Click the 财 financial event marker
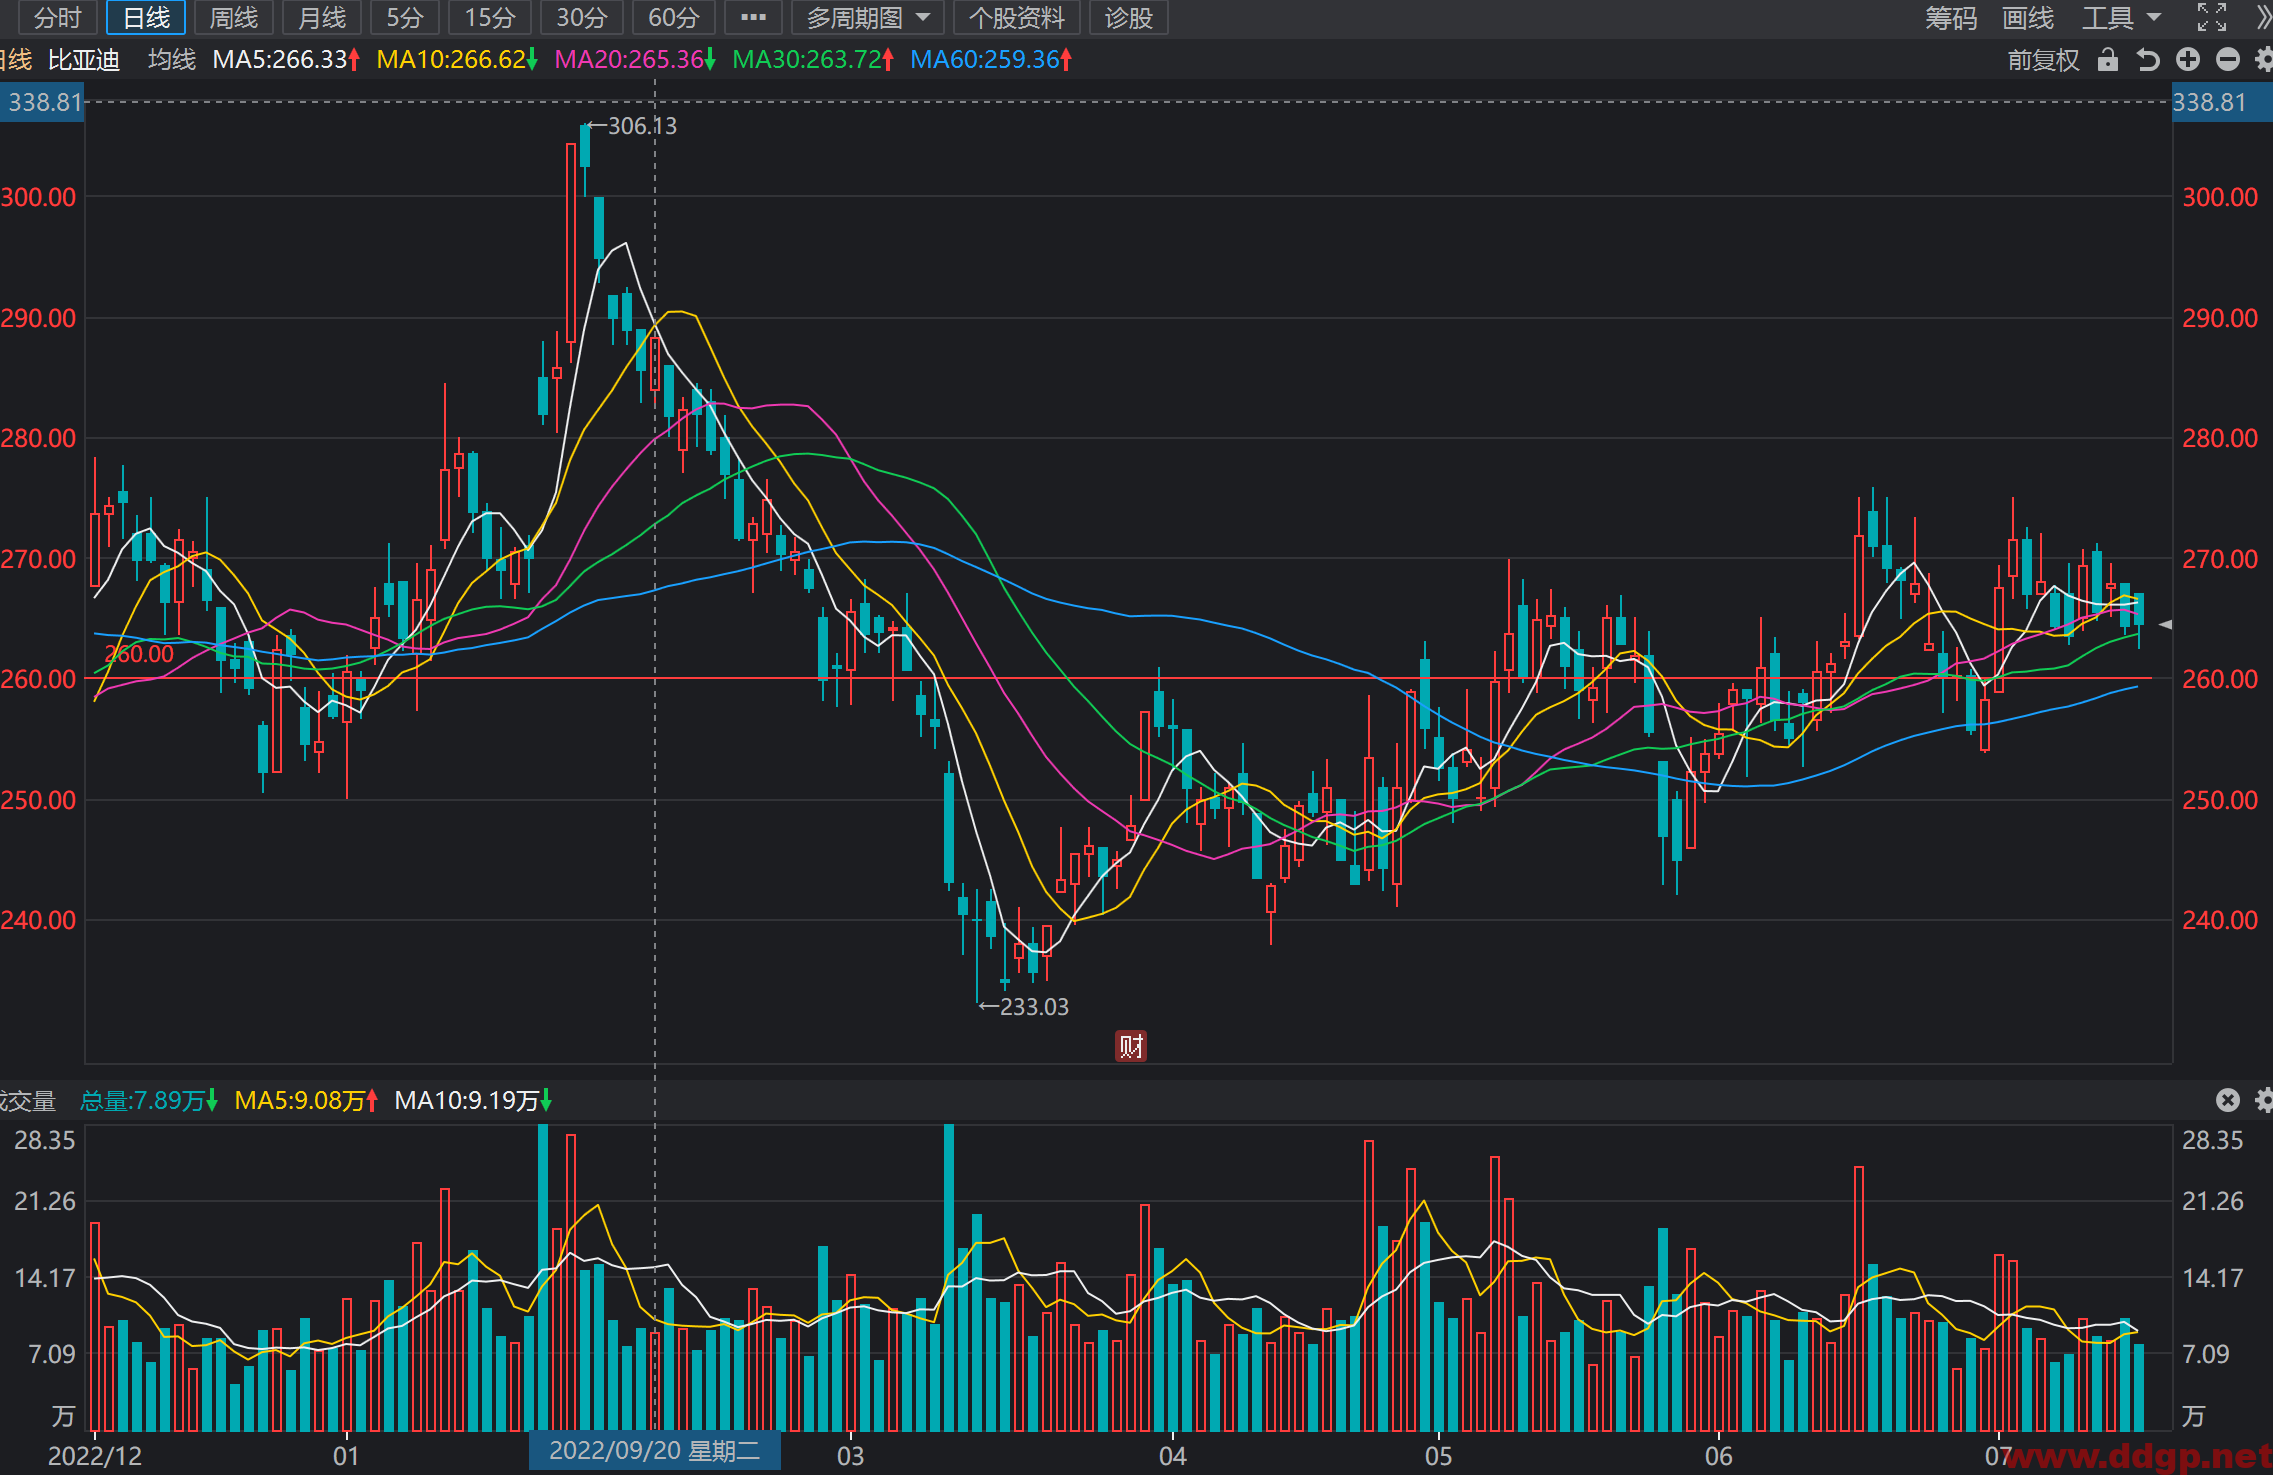 pyautogui.click(x=1131, y=1046)
